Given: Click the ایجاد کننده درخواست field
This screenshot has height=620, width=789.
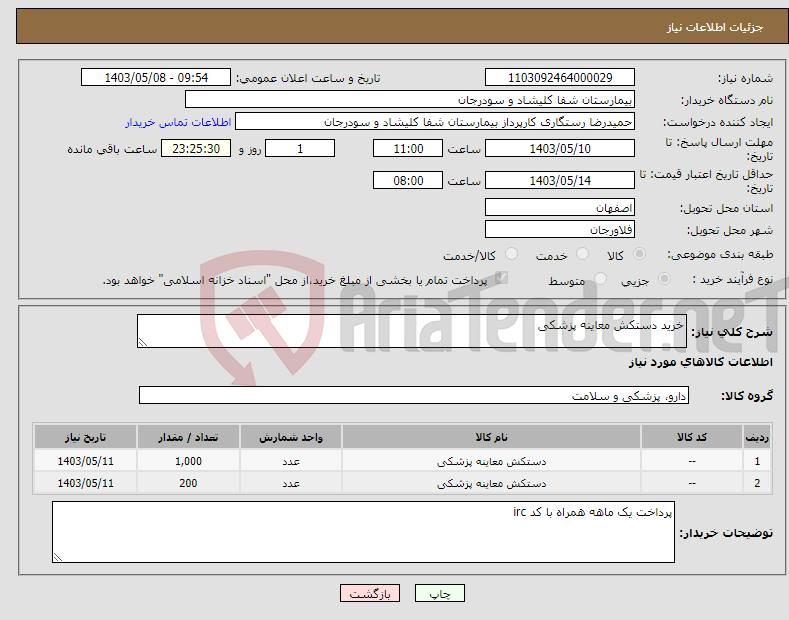Looking at the screenshot, I should pos(435,122).
